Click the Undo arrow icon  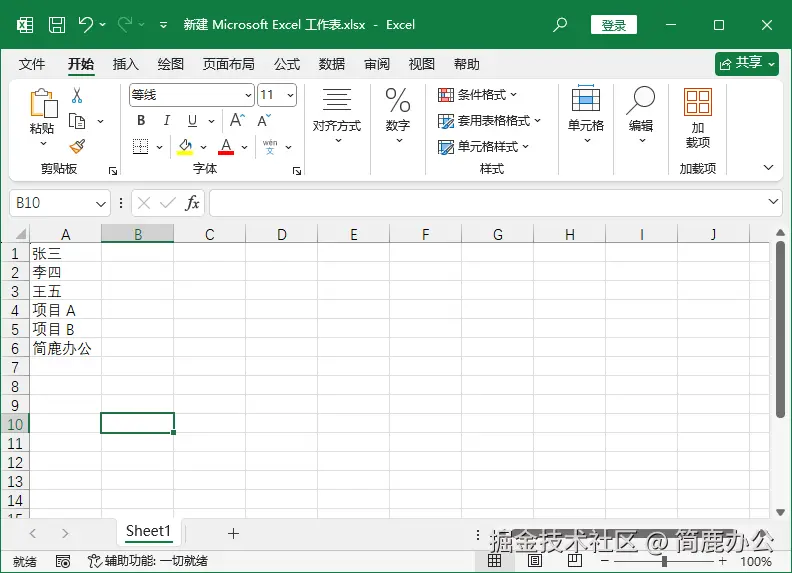click(86, 24)
